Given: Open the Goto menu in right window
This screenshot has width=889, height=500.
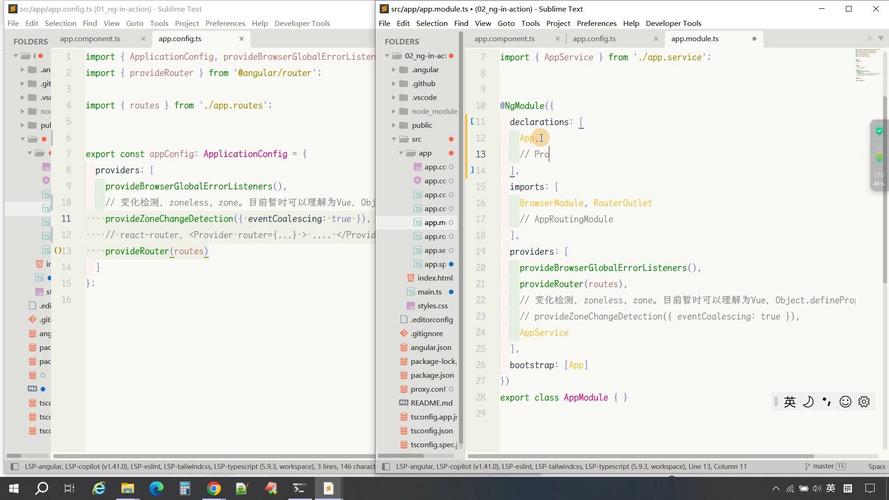Looking at the screenshot, I should point(506,23).
